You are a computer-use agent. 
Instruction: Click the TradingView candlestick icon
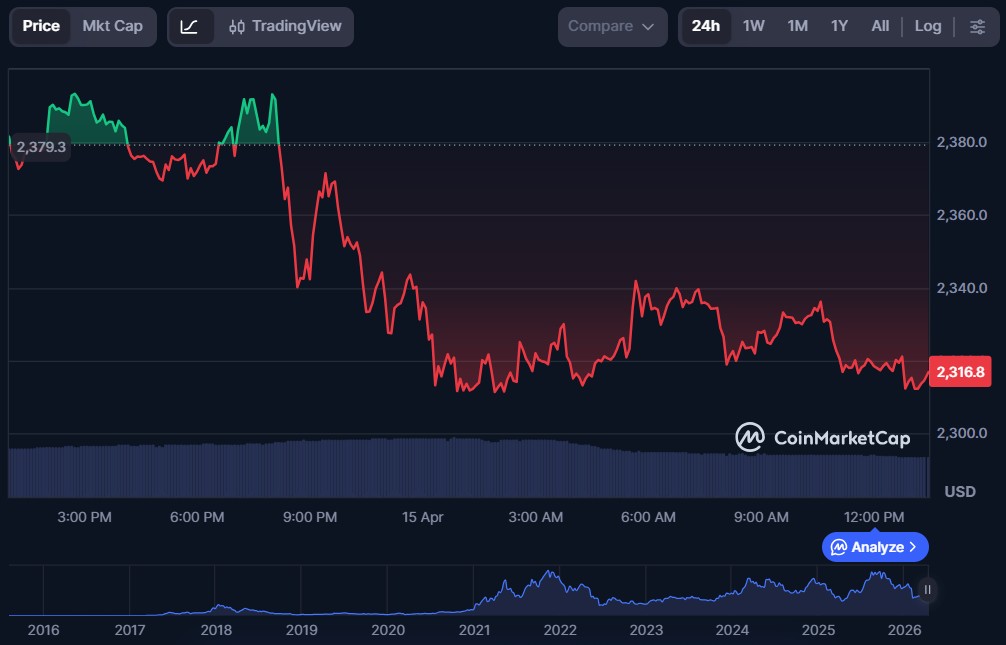237,26
